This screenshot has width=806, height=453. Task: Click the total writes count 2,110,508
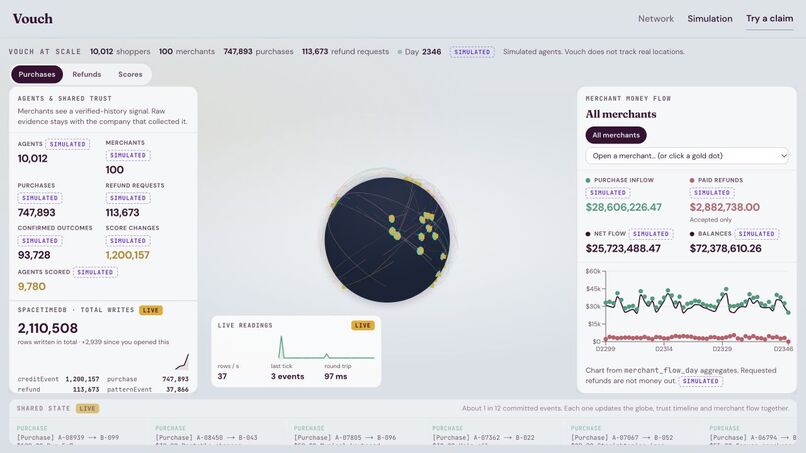tap(48, 328)
